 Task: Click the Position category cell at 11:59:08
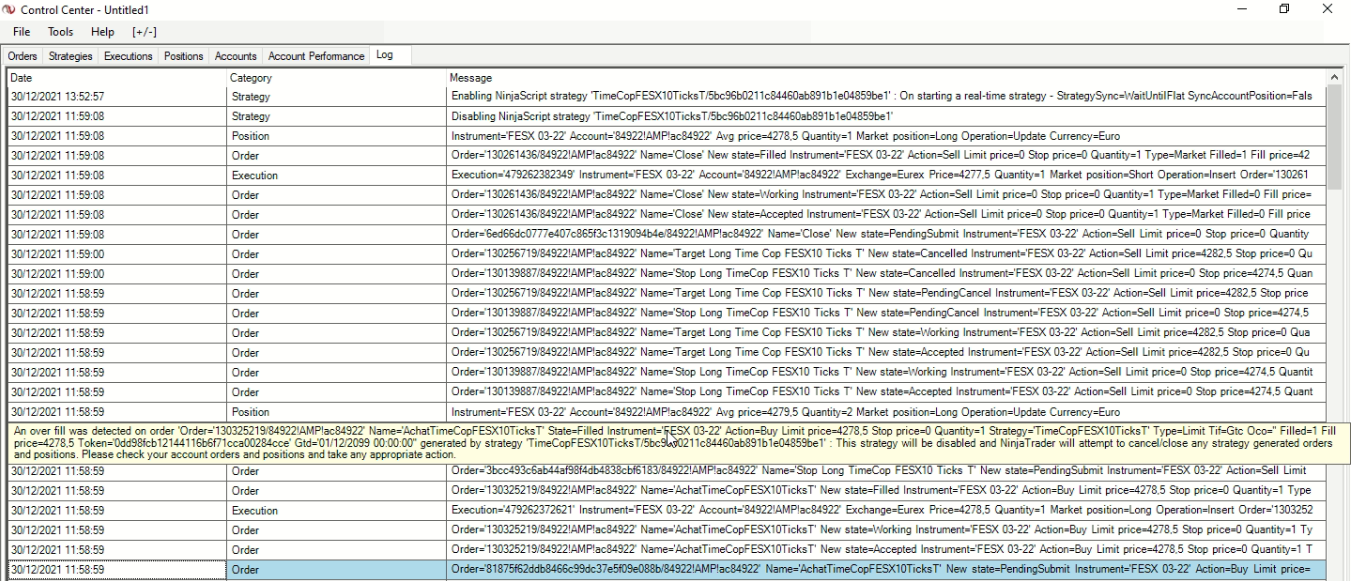(x=336, y=135)
